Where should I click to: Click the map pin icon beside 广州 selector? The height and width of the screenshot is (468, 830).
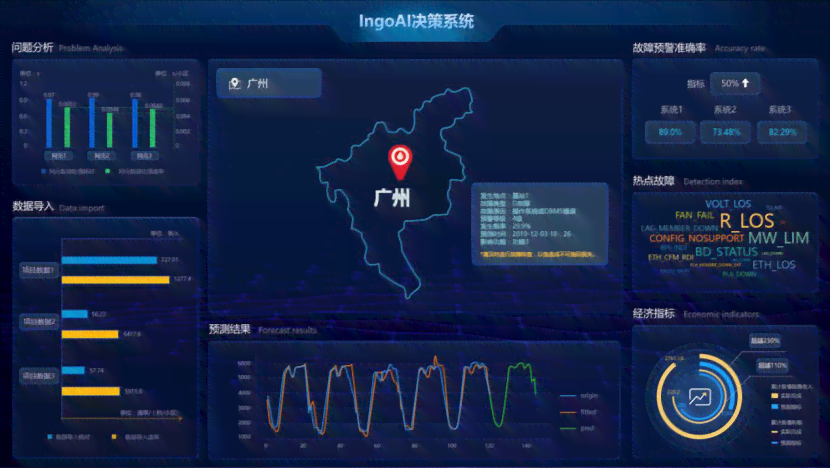[x=234, y=84]
